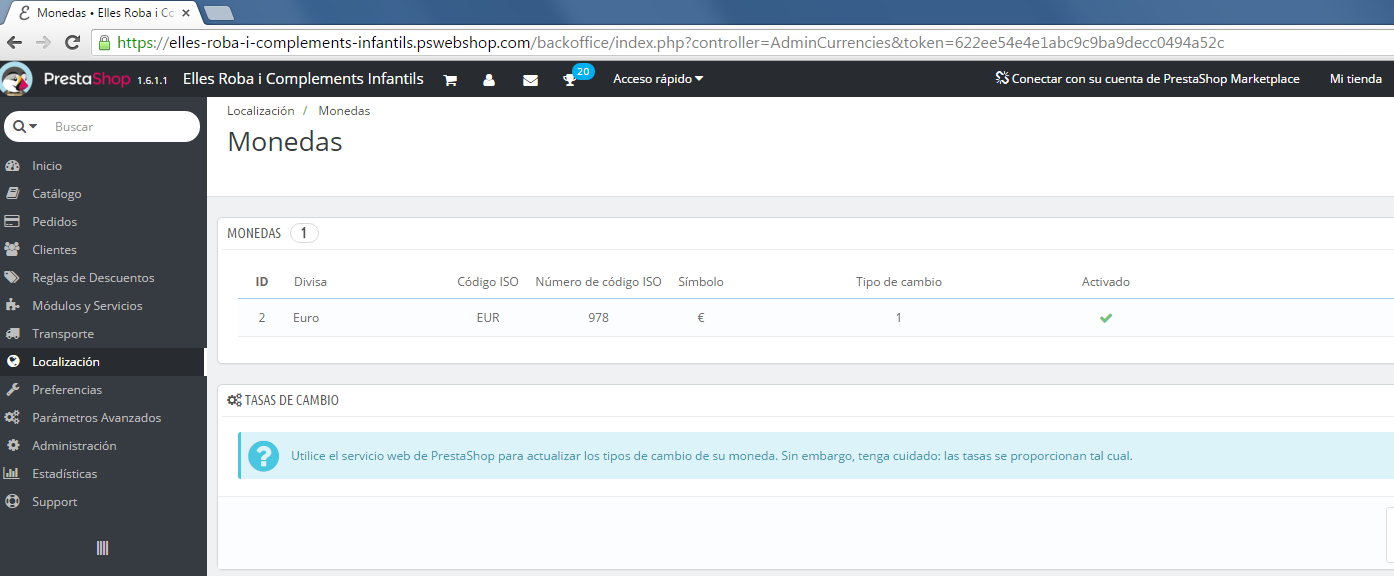Sort by Número de código ISO header
The width and height of the screenshot is (1394, 576).
598,282
